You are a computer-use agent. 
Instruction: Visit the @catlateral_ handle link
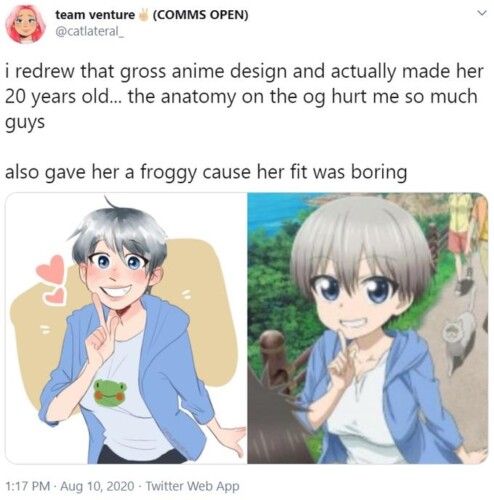tap(89, 32)
